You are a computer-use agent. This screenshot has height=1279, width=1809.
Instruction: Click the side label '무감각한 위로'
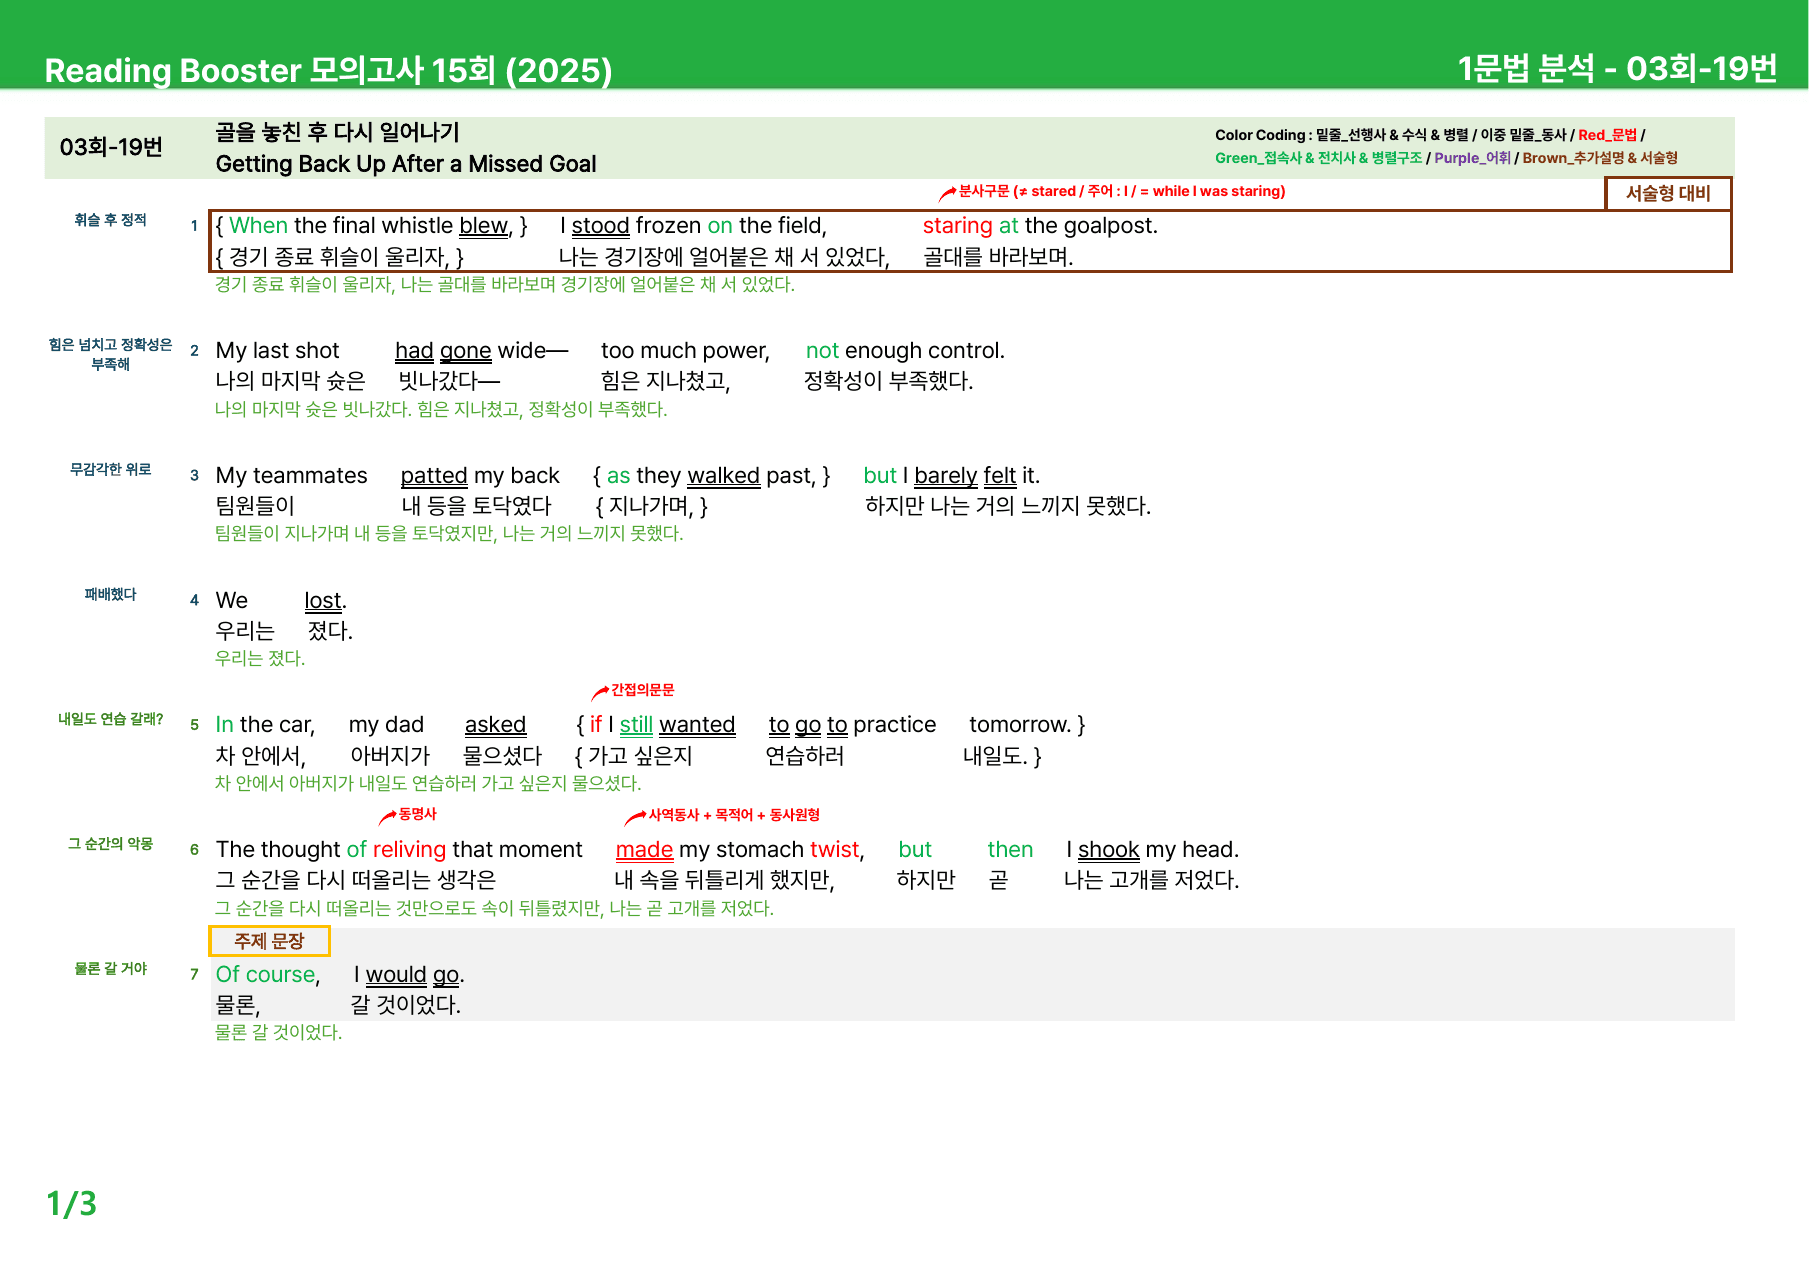tap(110, 469)
